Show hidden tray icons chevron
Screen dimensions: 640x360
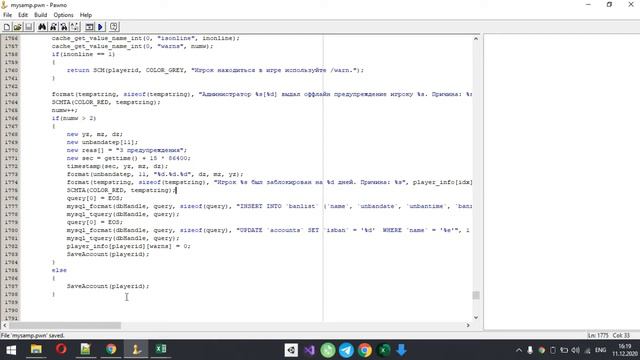519,350
